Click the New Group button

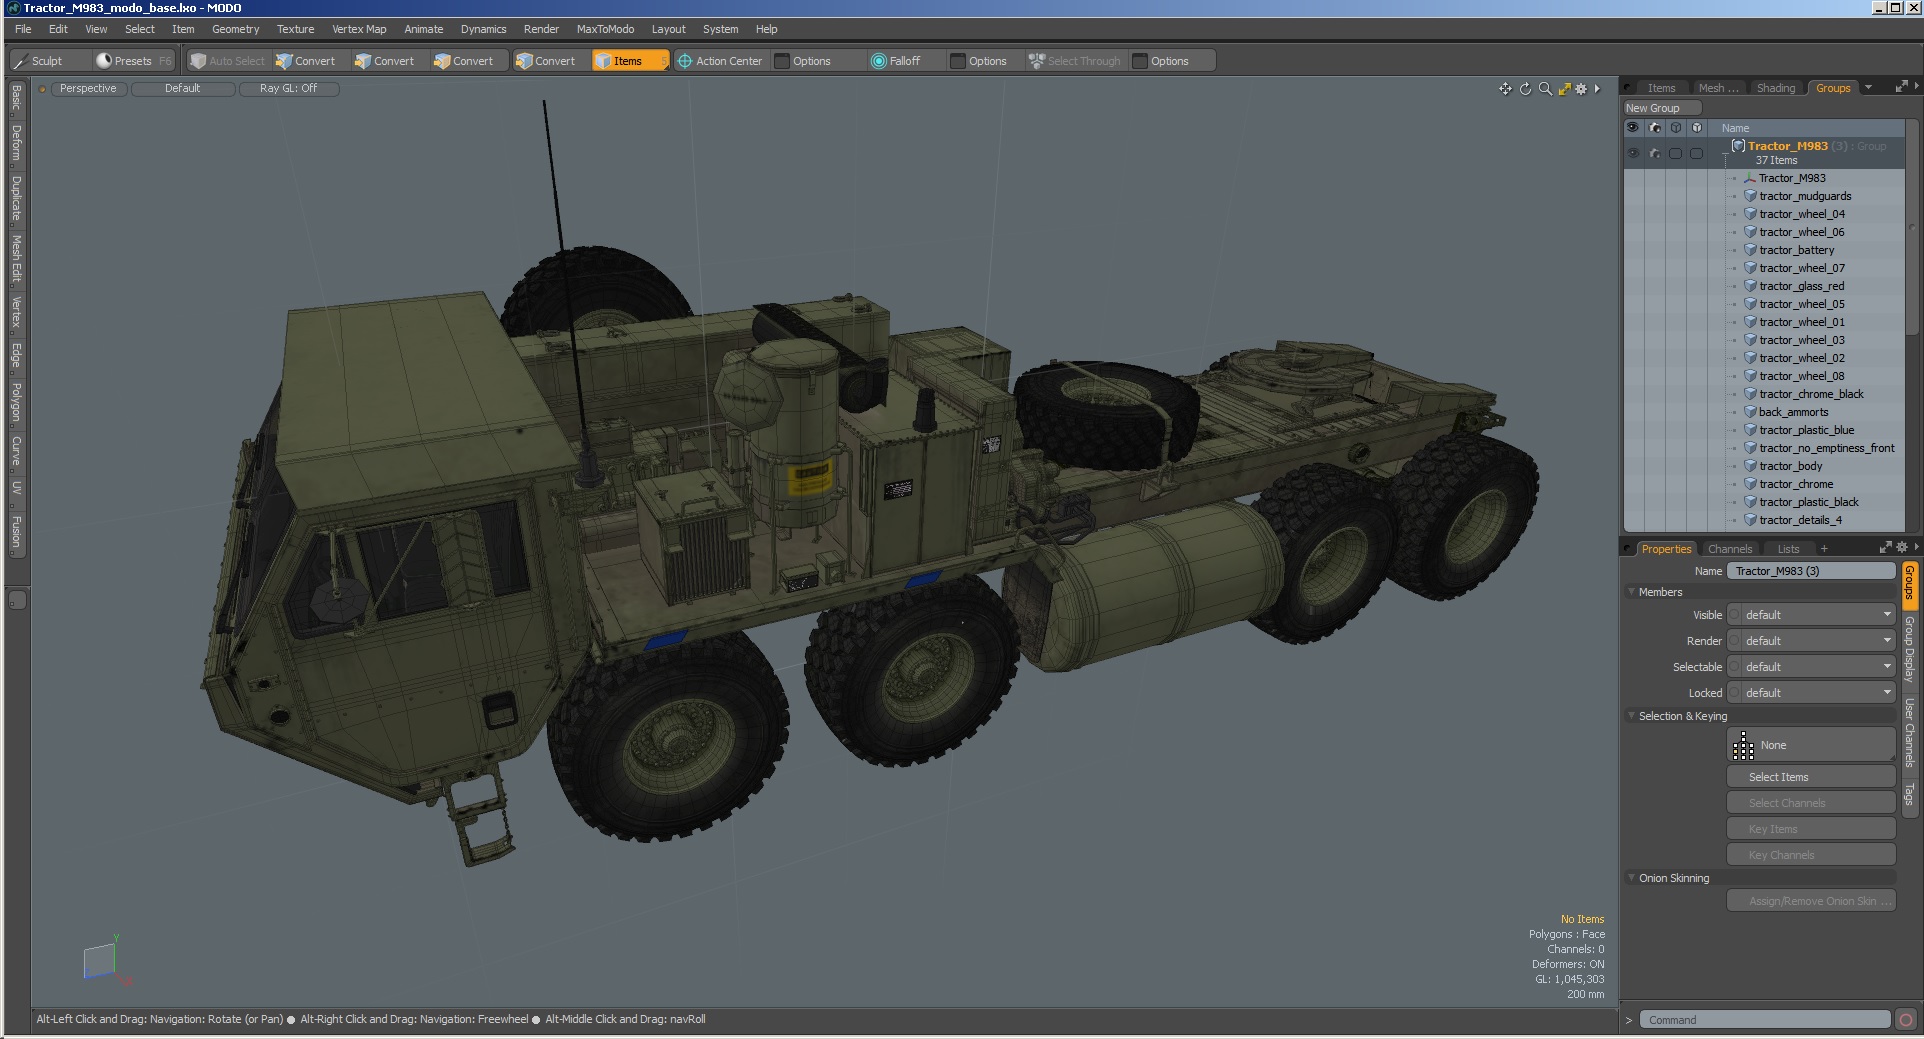point(1662,108)
